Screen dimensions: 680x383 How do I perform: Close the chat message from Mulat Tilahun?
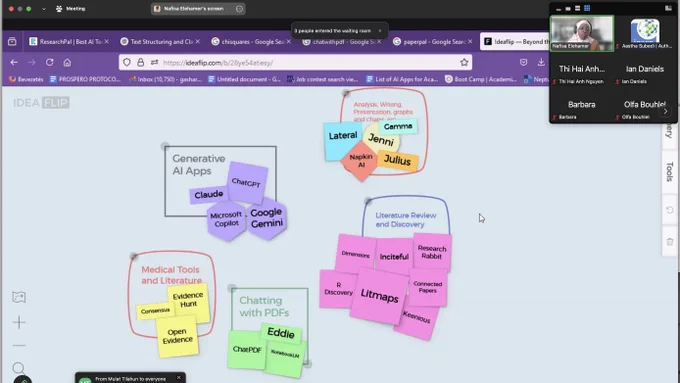179,378
